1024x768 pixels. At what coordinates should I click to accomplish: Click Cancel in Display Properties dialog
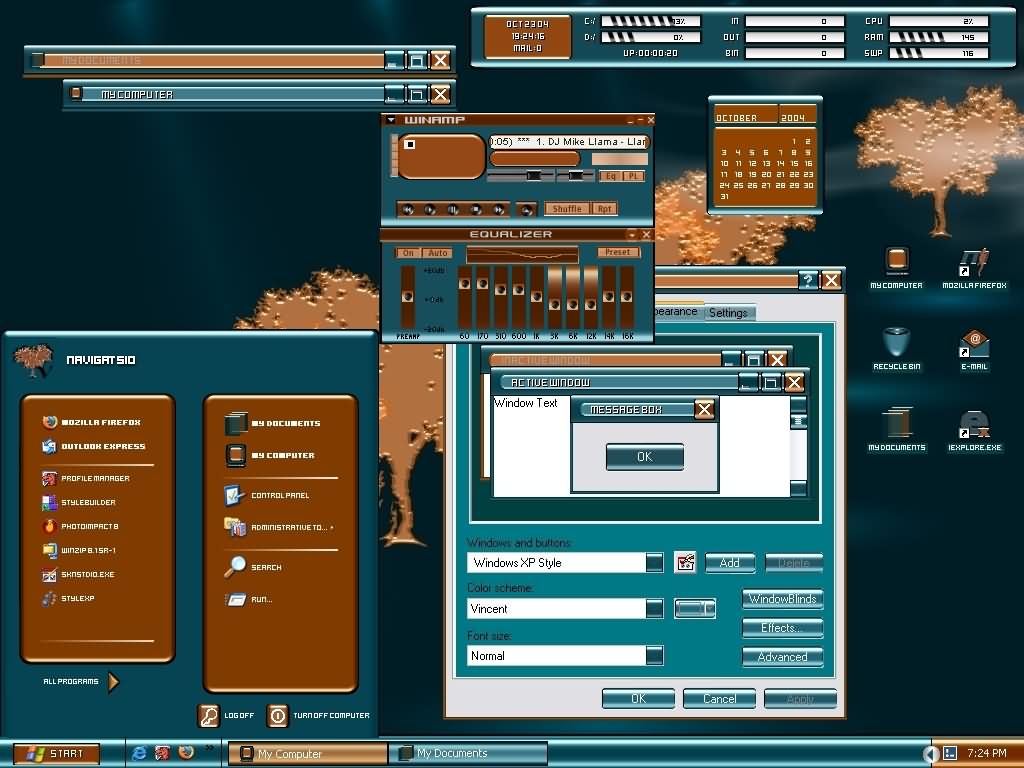tap(719, 699)
